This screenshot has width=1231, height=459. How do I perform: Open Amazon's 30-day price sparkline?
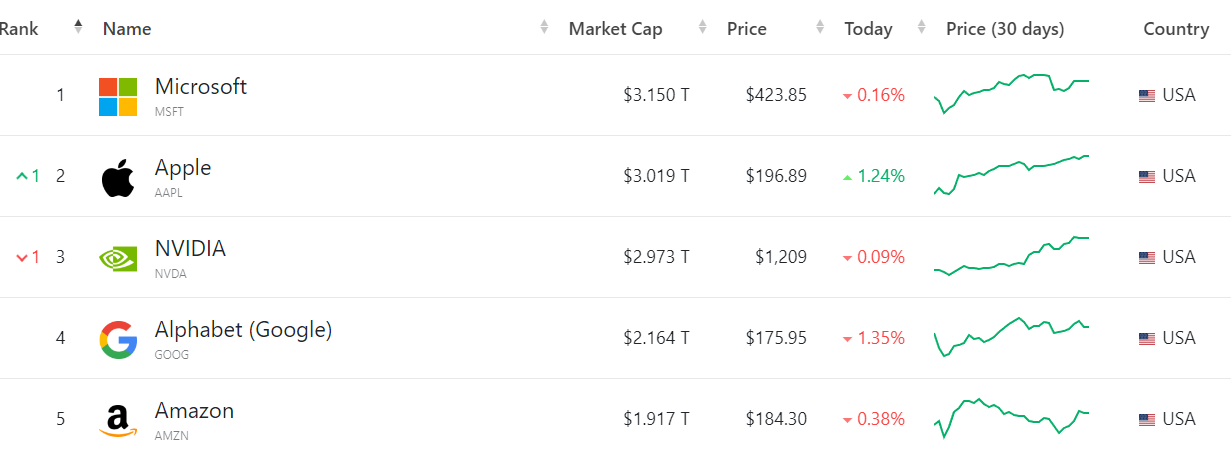click(1011, 418)
